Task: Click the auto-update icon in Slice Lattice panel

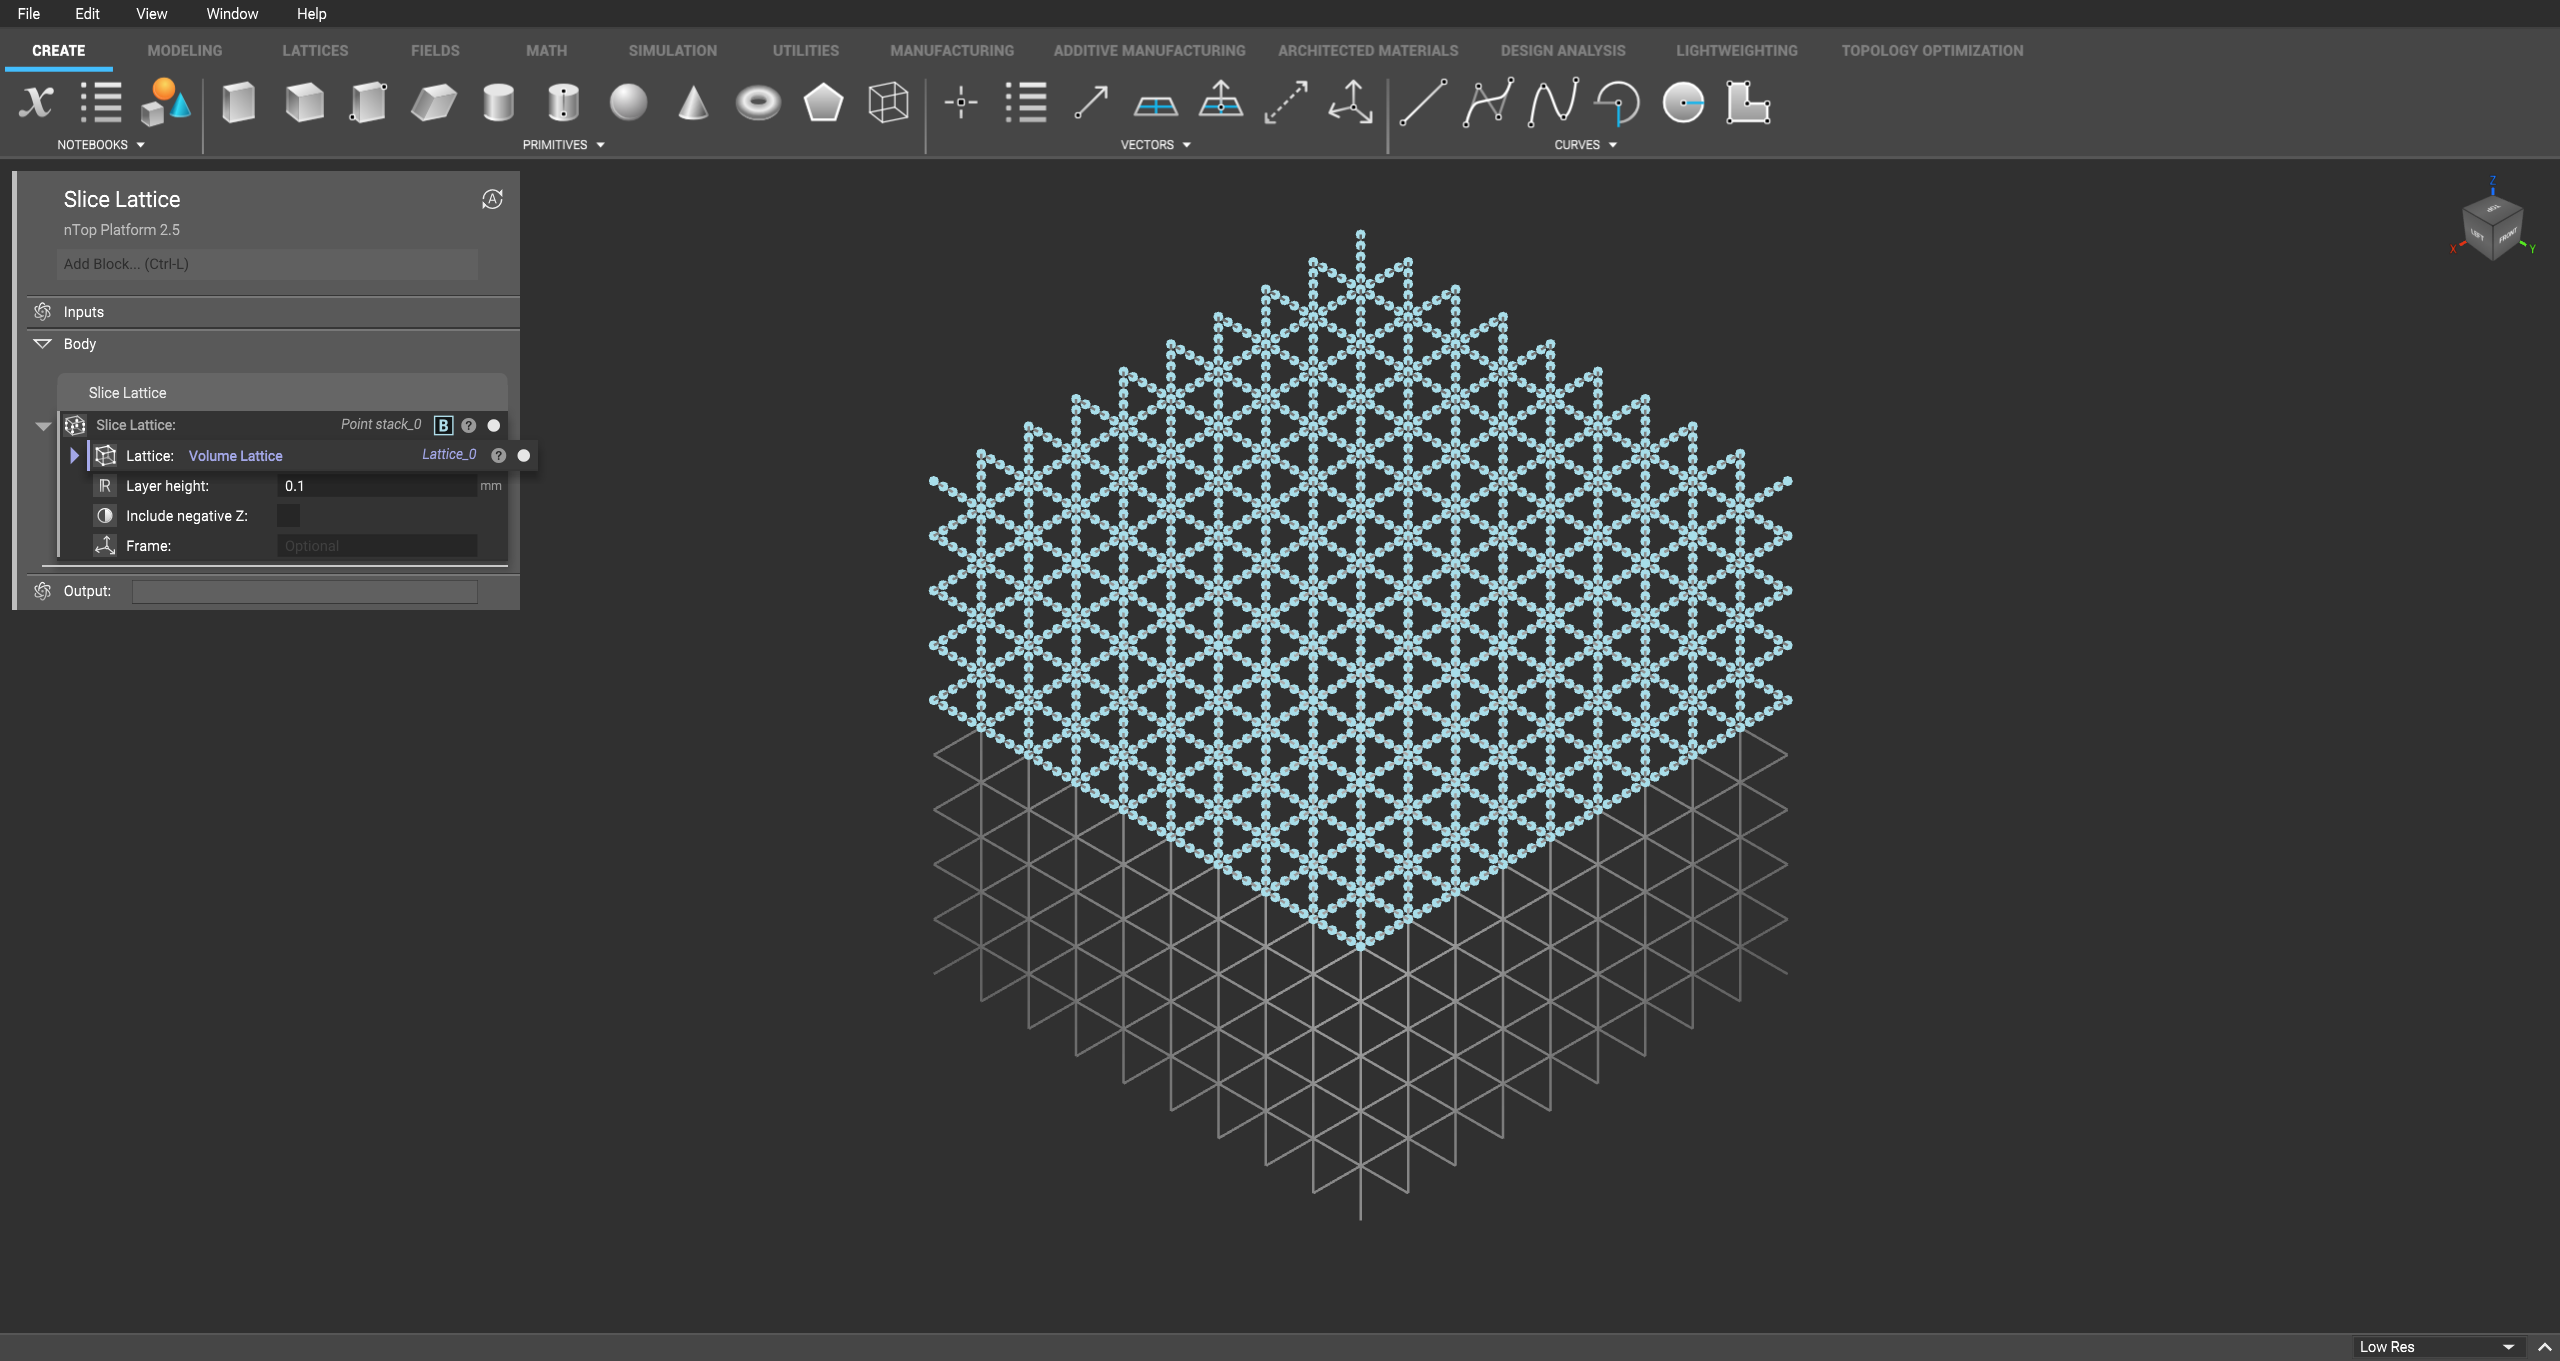Action: click(492, 199)
